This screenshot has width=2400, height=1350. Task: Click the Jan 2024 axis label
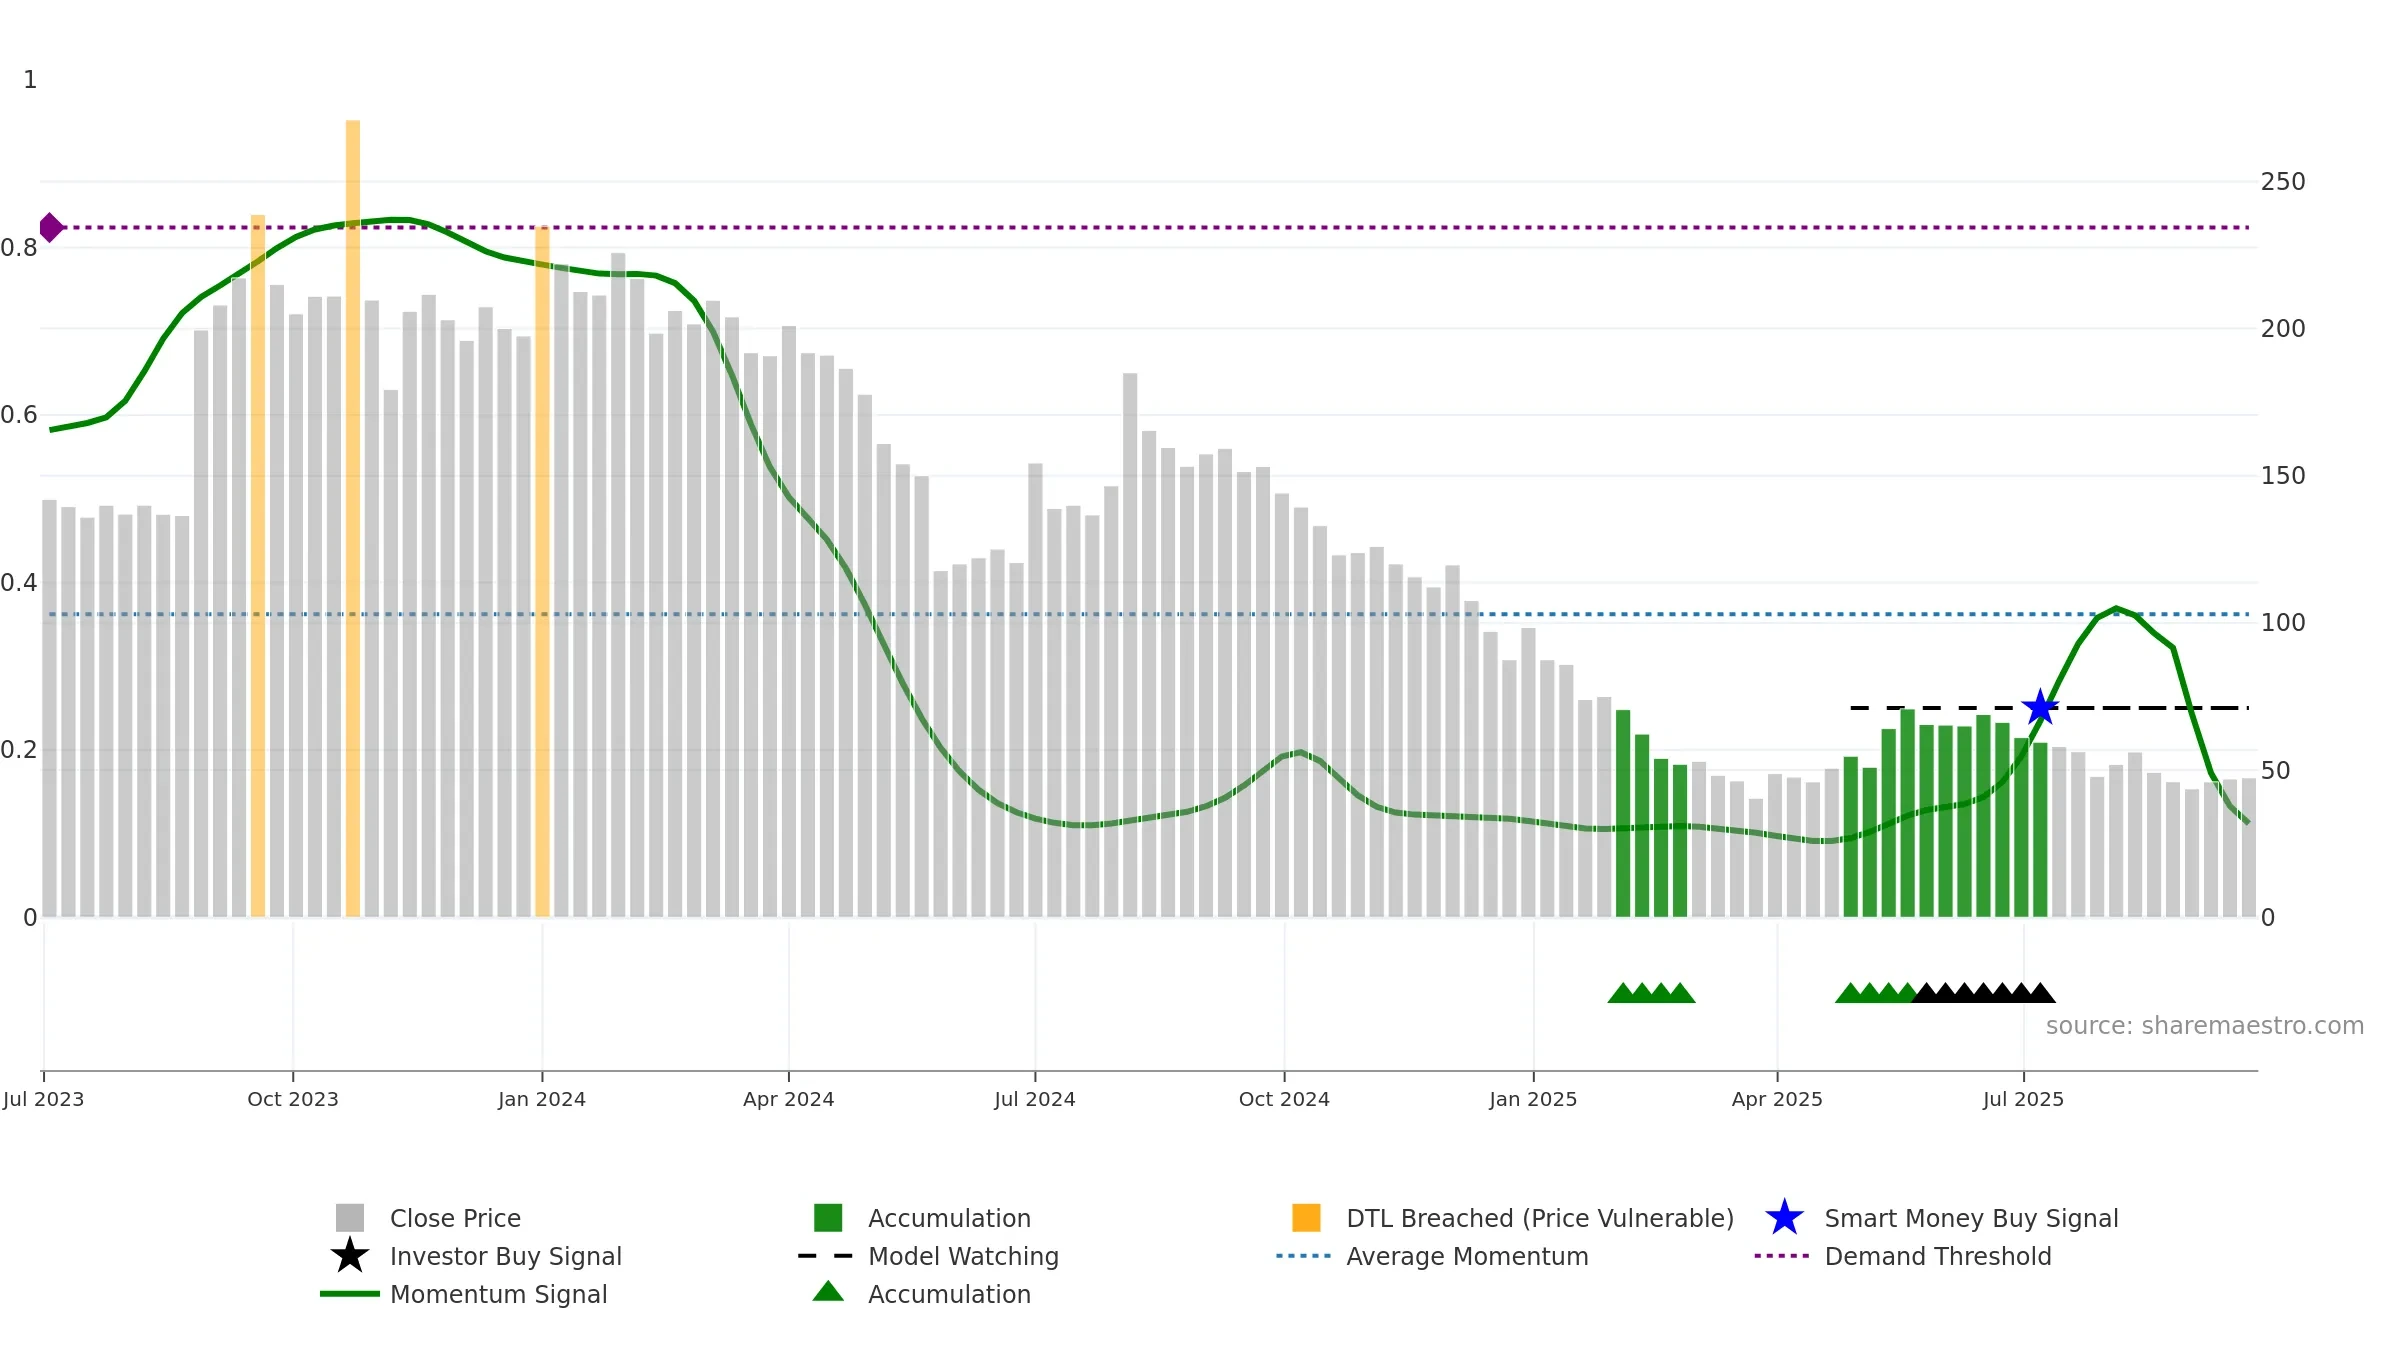pyautogui.click(x=542, y=1099)
